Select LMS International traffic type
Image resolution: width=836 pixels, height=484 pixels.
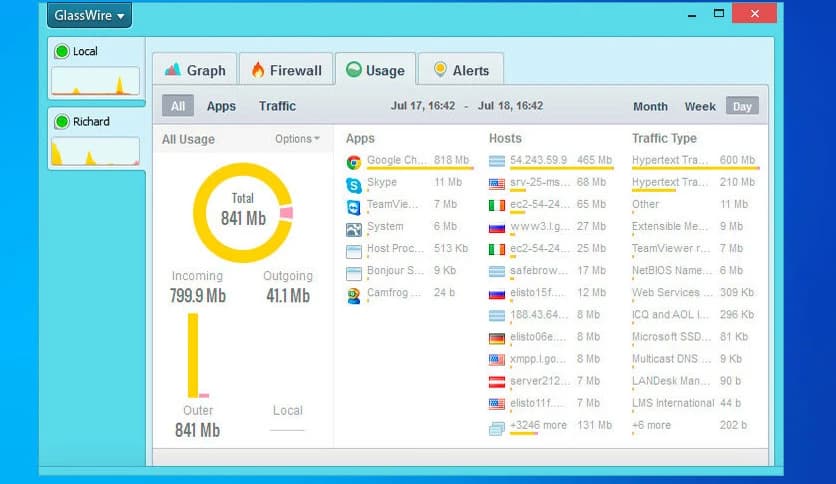[673, 403]
